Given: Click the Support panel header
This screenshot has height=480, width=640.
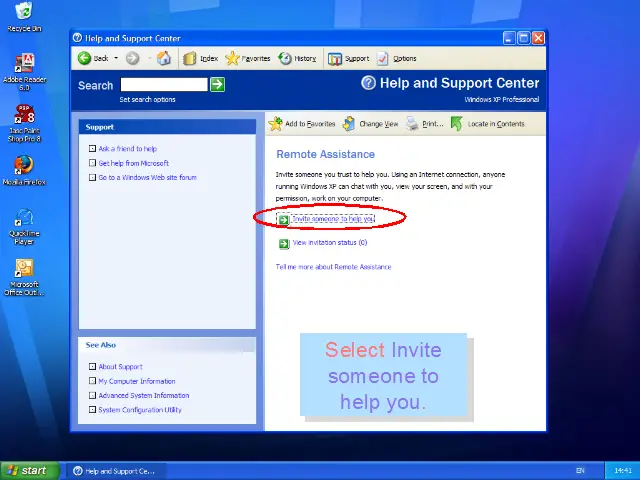Looking at the screenshot, I should click(x=167, y=127).
